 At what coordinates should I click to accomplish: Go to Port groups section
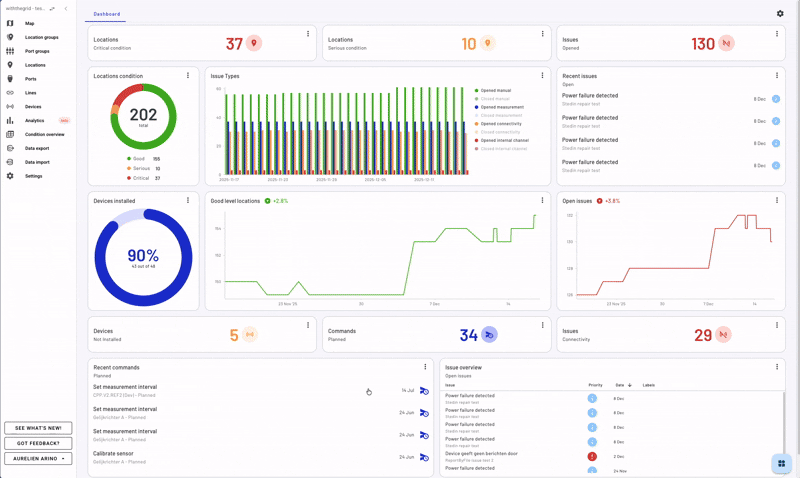pyautogui.click(x=37, y=51)
